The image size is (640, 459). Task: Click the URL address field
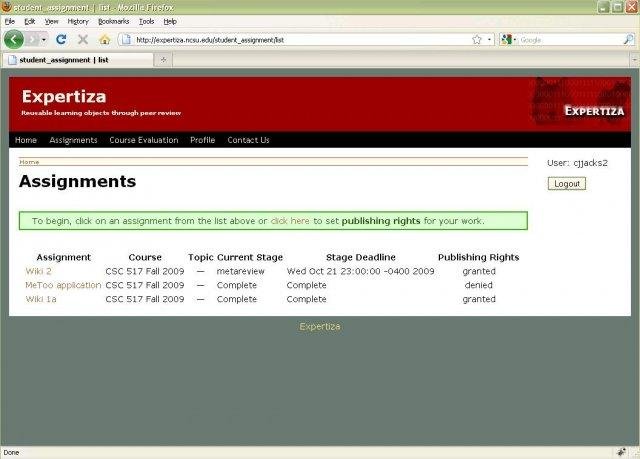click(x=302, y=40)
